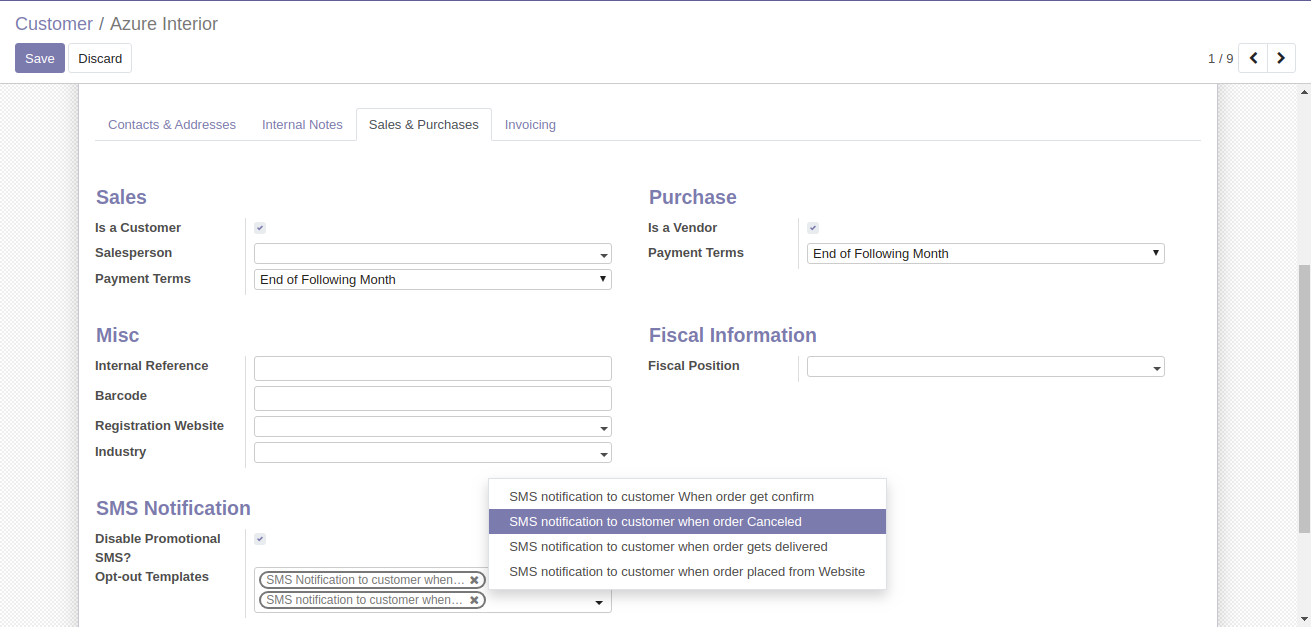Viewport: 1311px width, 627px height.
Task: Open the Fiscal Position dropdown
Action: point(985,367)
